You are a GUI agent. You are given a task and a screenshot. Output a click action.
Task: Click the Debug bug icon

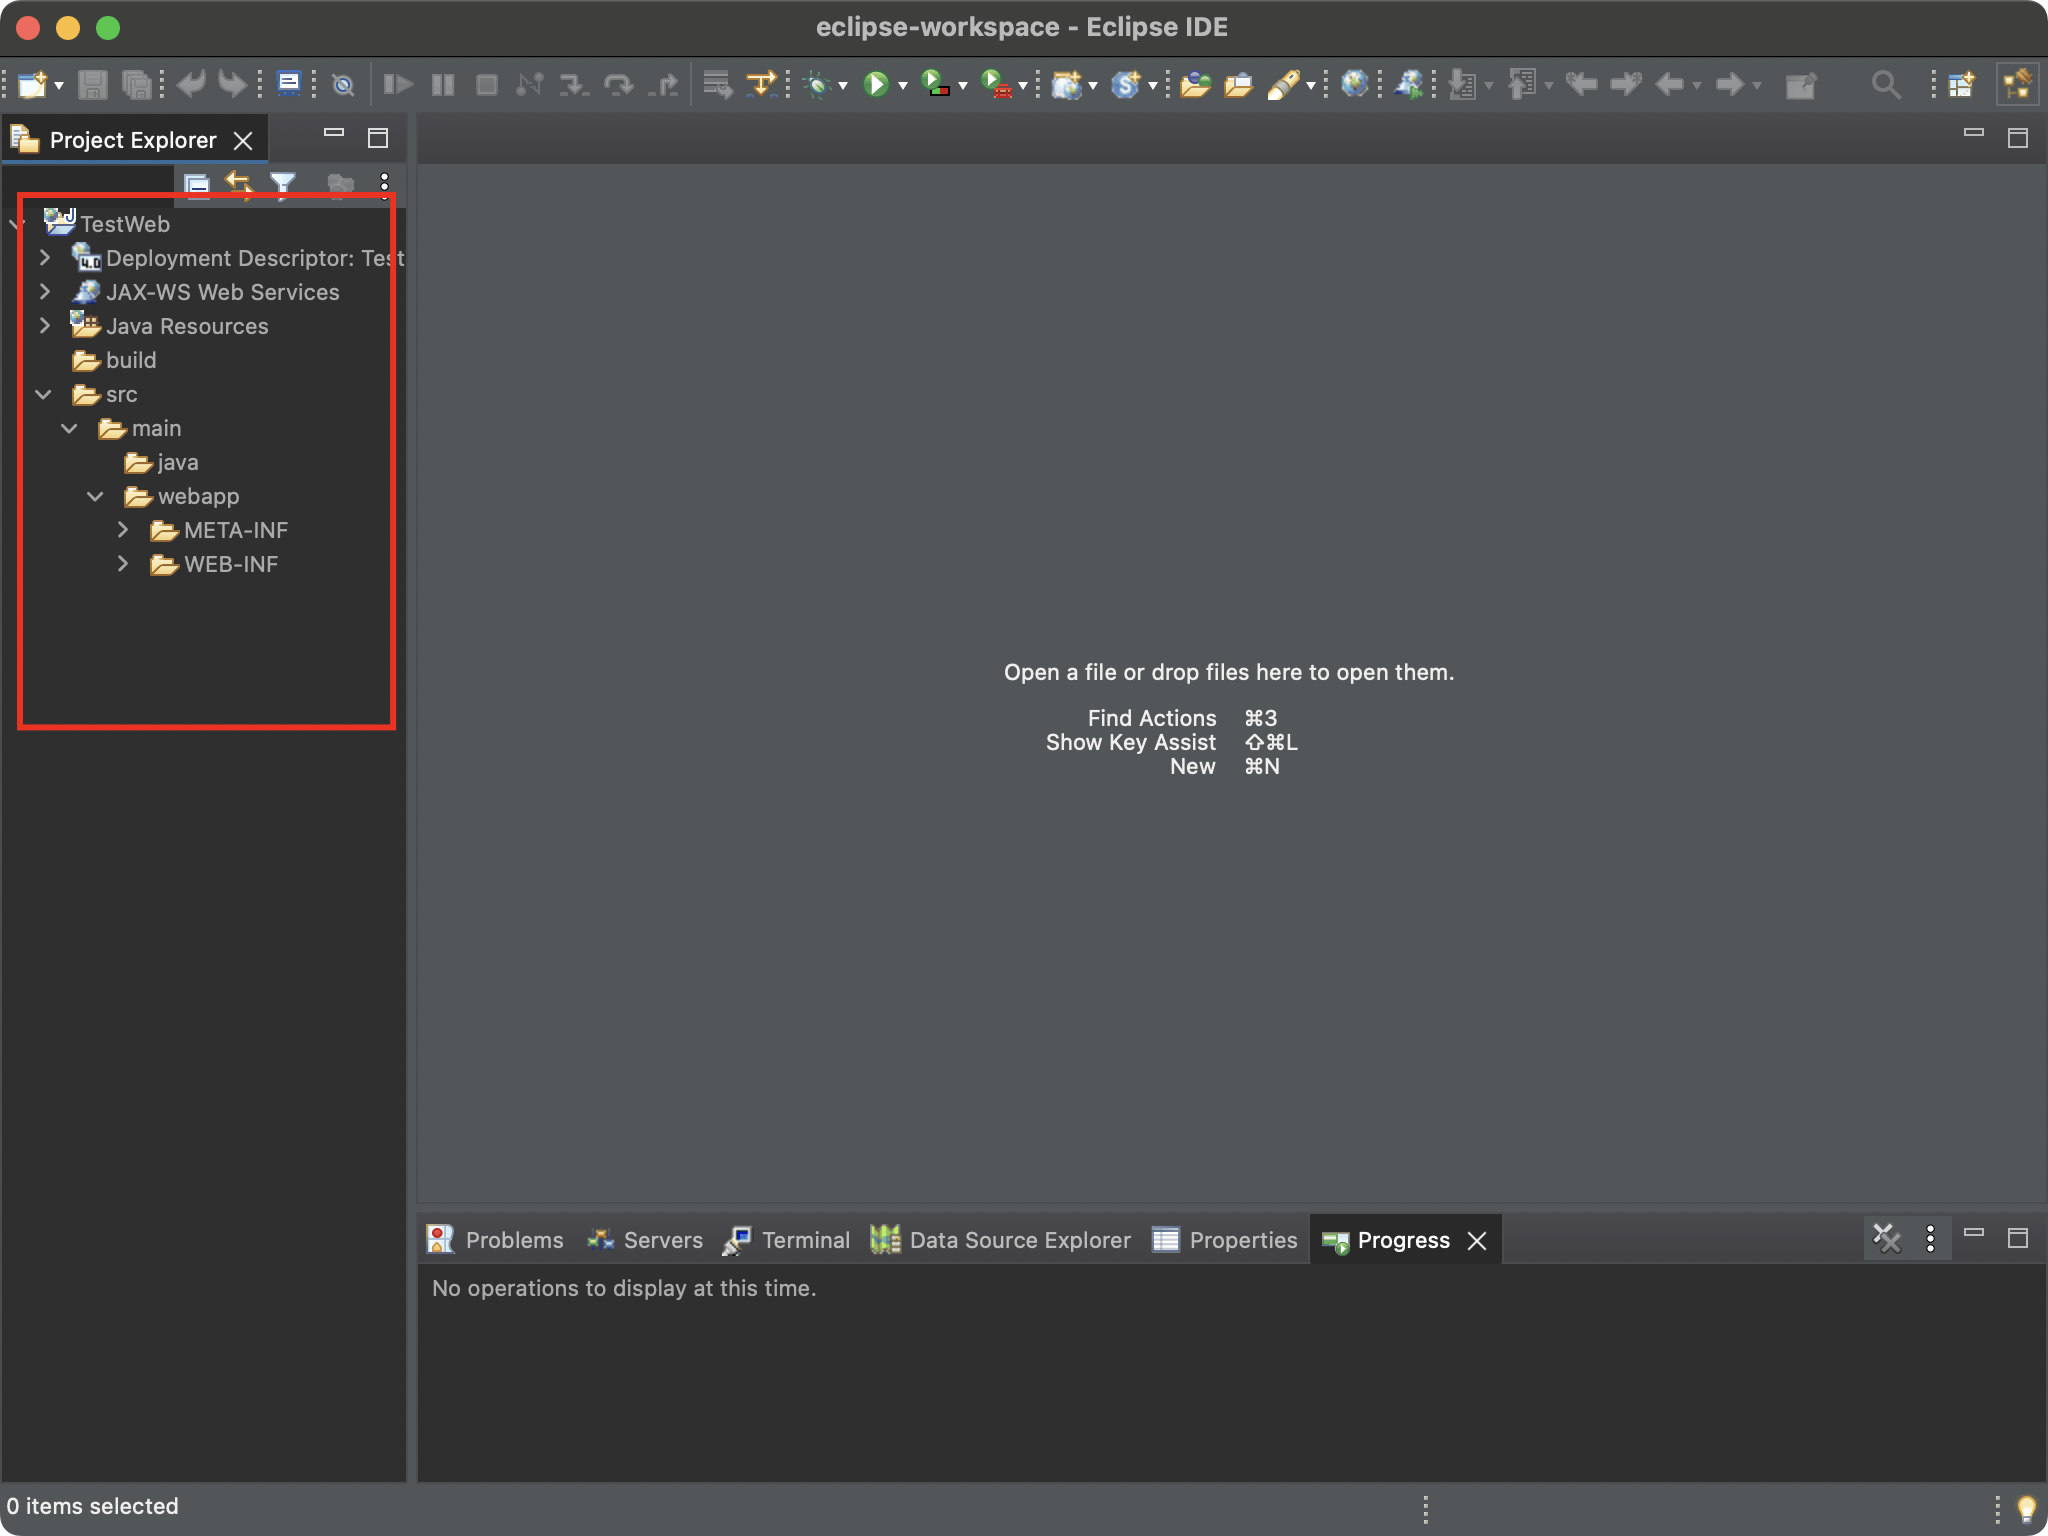818,85
